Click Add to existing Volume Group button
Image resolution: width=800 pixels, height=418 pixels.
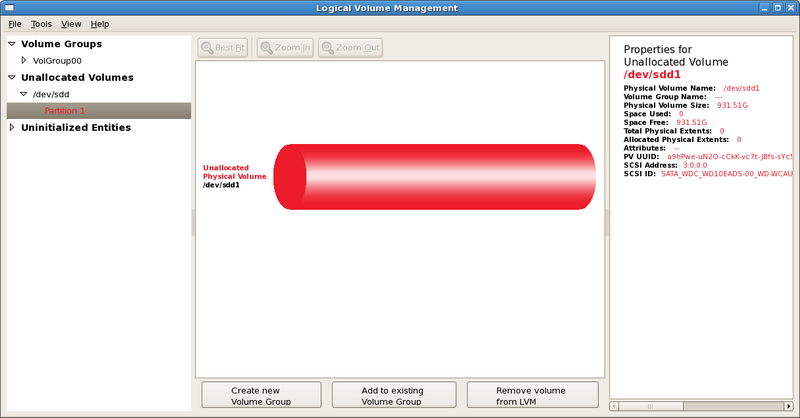(x=394, y=395)
